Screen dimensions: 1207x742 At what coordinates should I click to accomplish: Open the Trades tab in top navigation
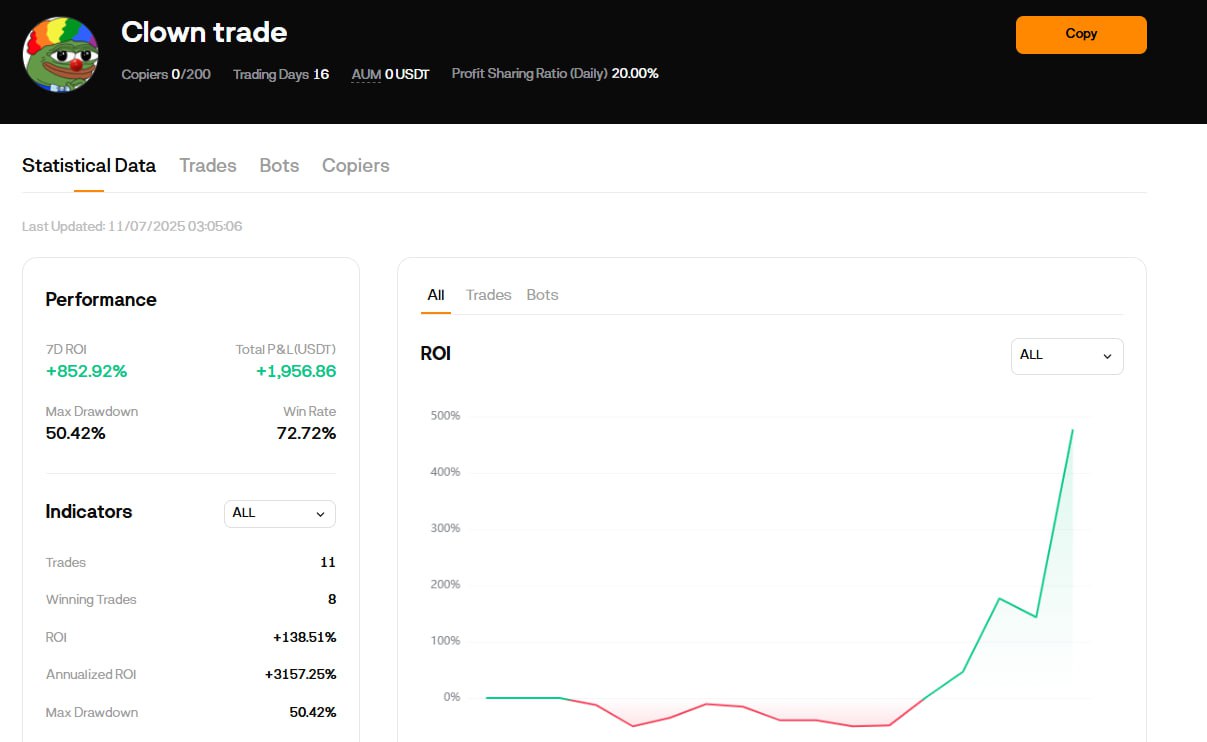tap(208, 166)
